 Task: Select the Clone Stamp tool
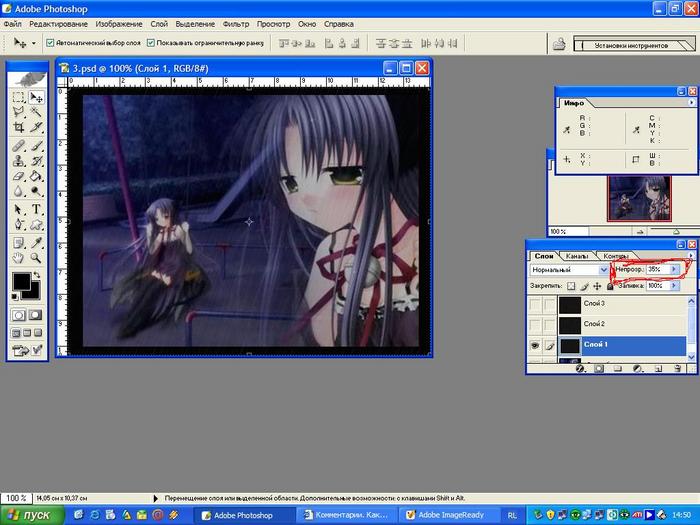tap(18, 161)
